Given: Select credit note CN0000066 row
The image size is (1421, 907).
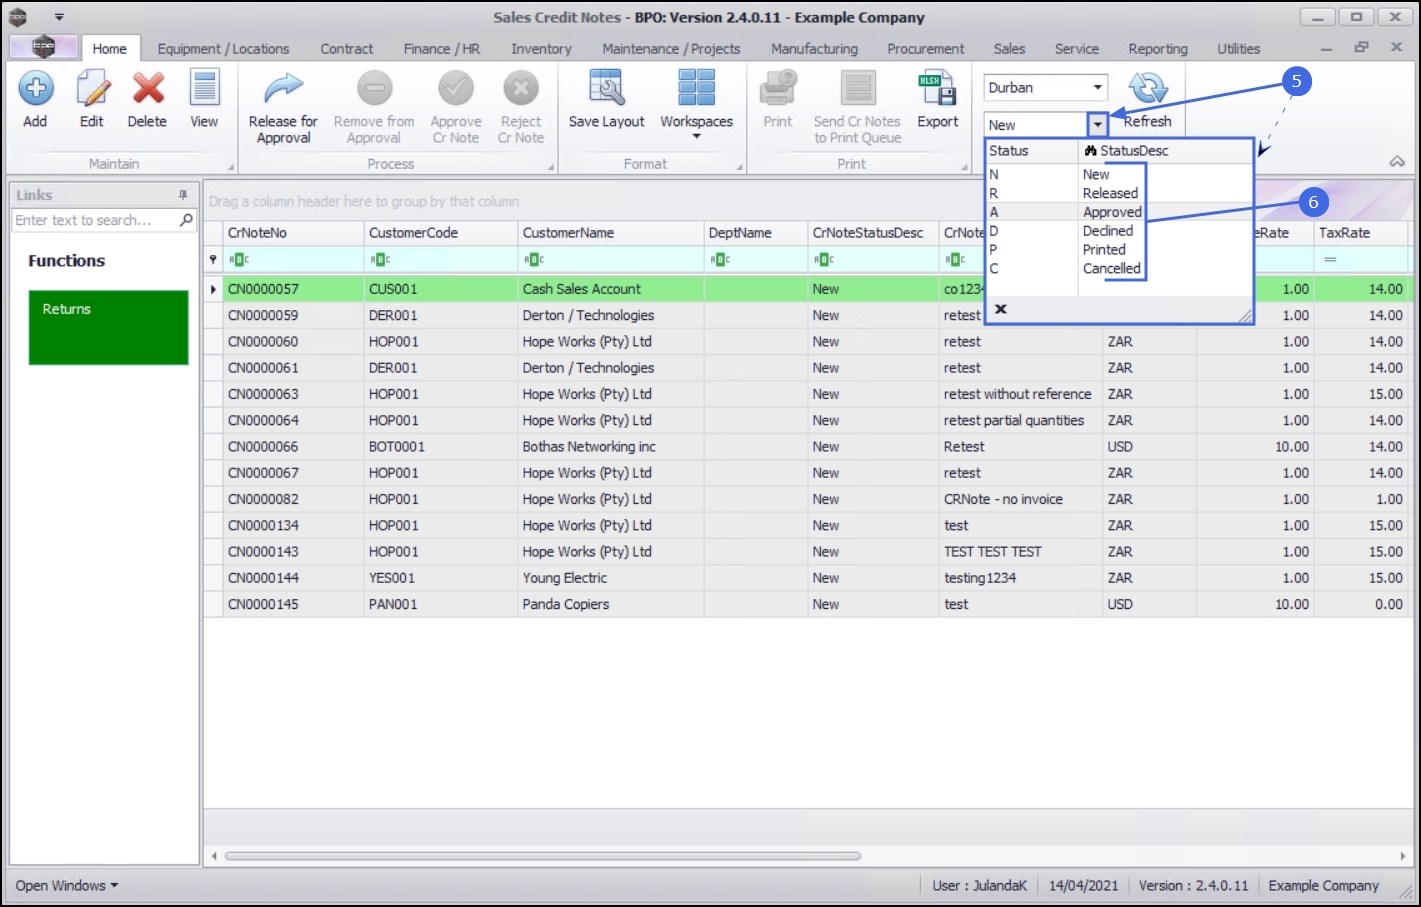Looking at the screenshot, I should click(x=806, y=447).
